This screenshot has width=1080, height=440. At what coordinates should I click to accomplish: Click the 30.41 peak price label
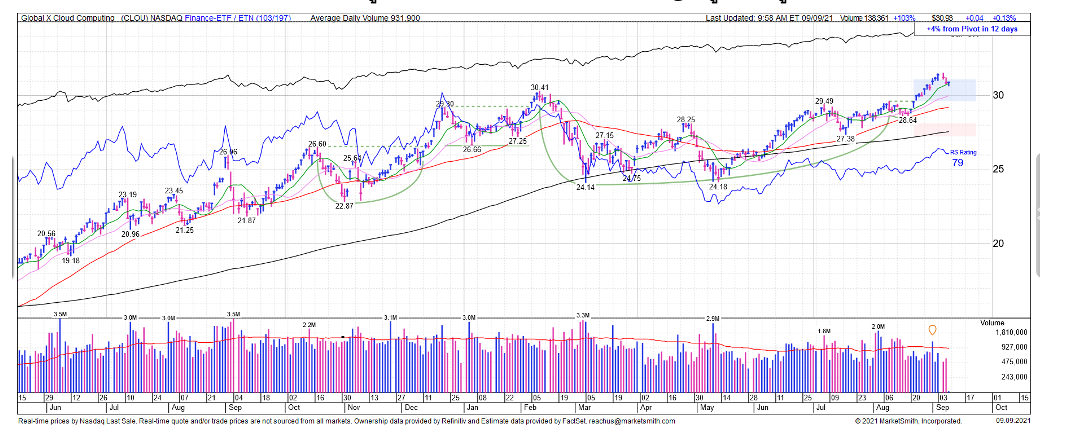tap(541, 87)
